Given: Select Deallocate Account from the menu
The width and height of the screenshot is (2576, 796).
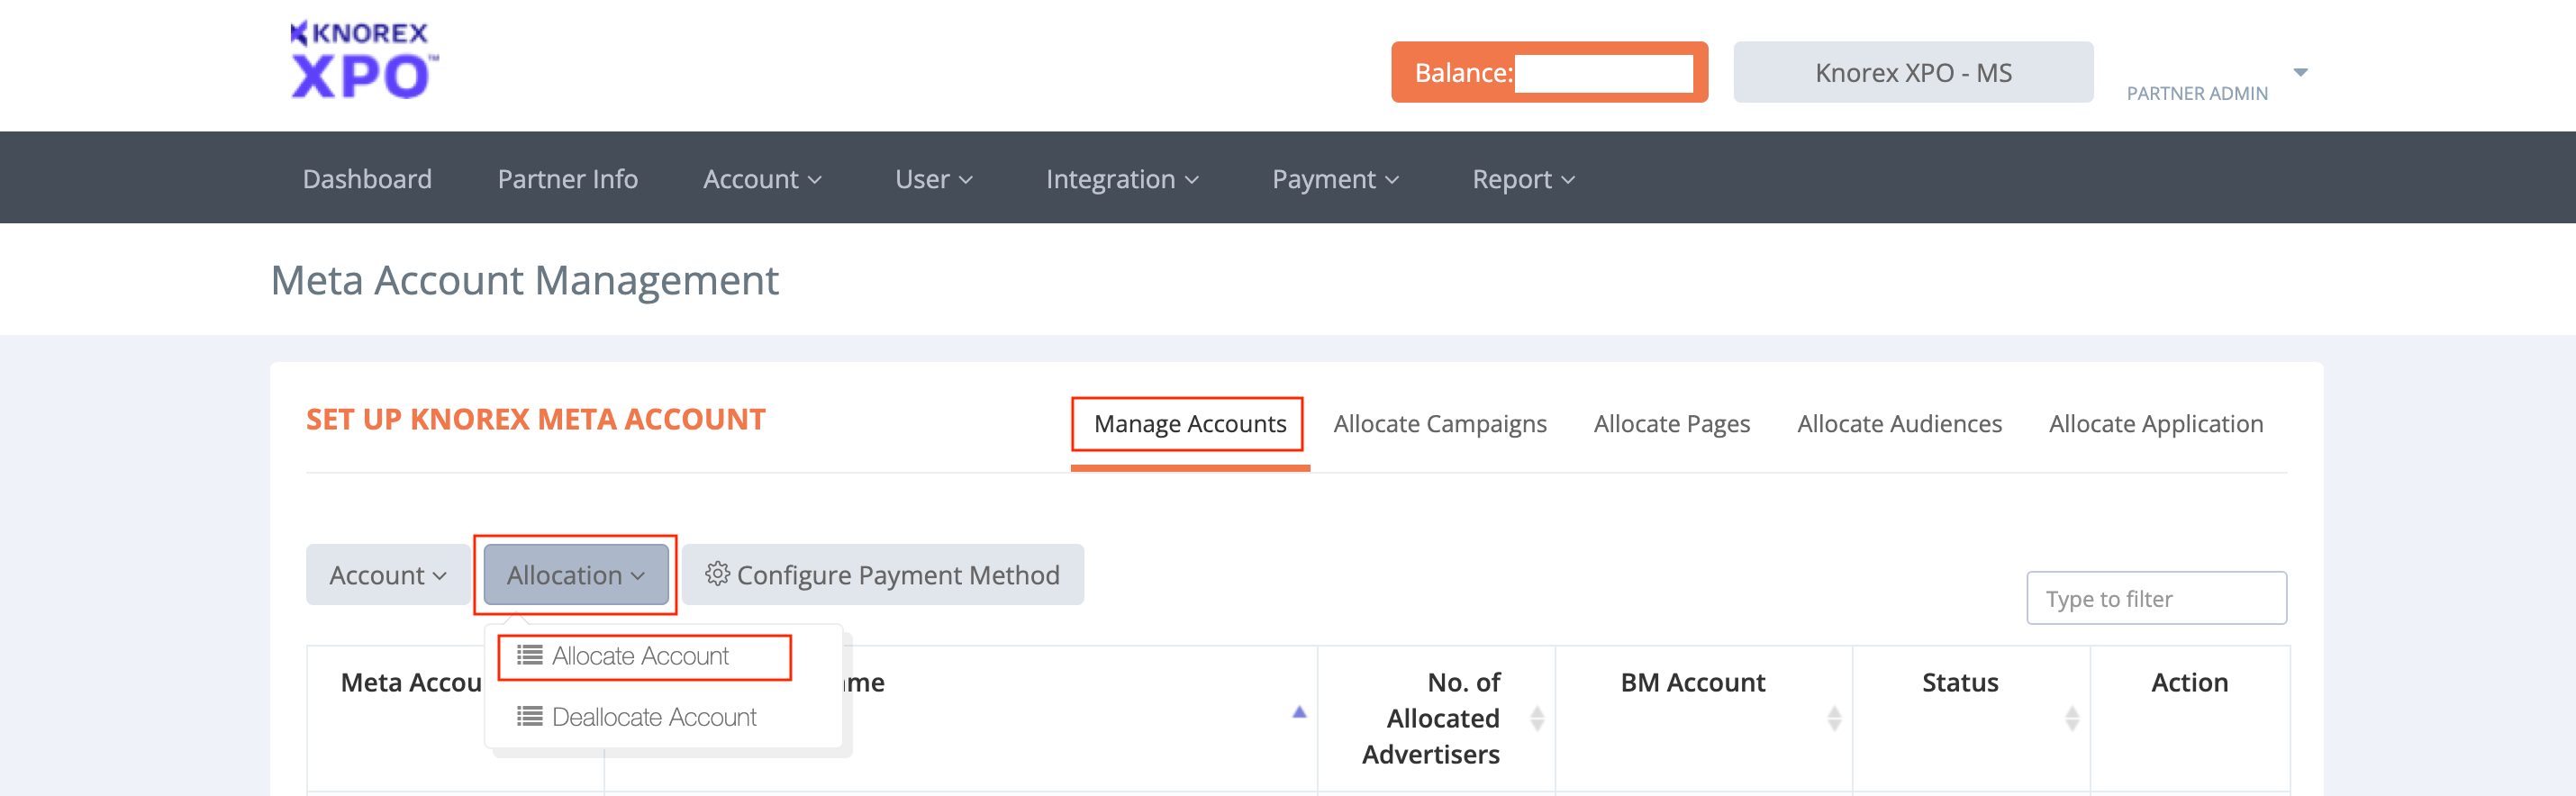Looking at the screenshot, I should tap(653, 717).
